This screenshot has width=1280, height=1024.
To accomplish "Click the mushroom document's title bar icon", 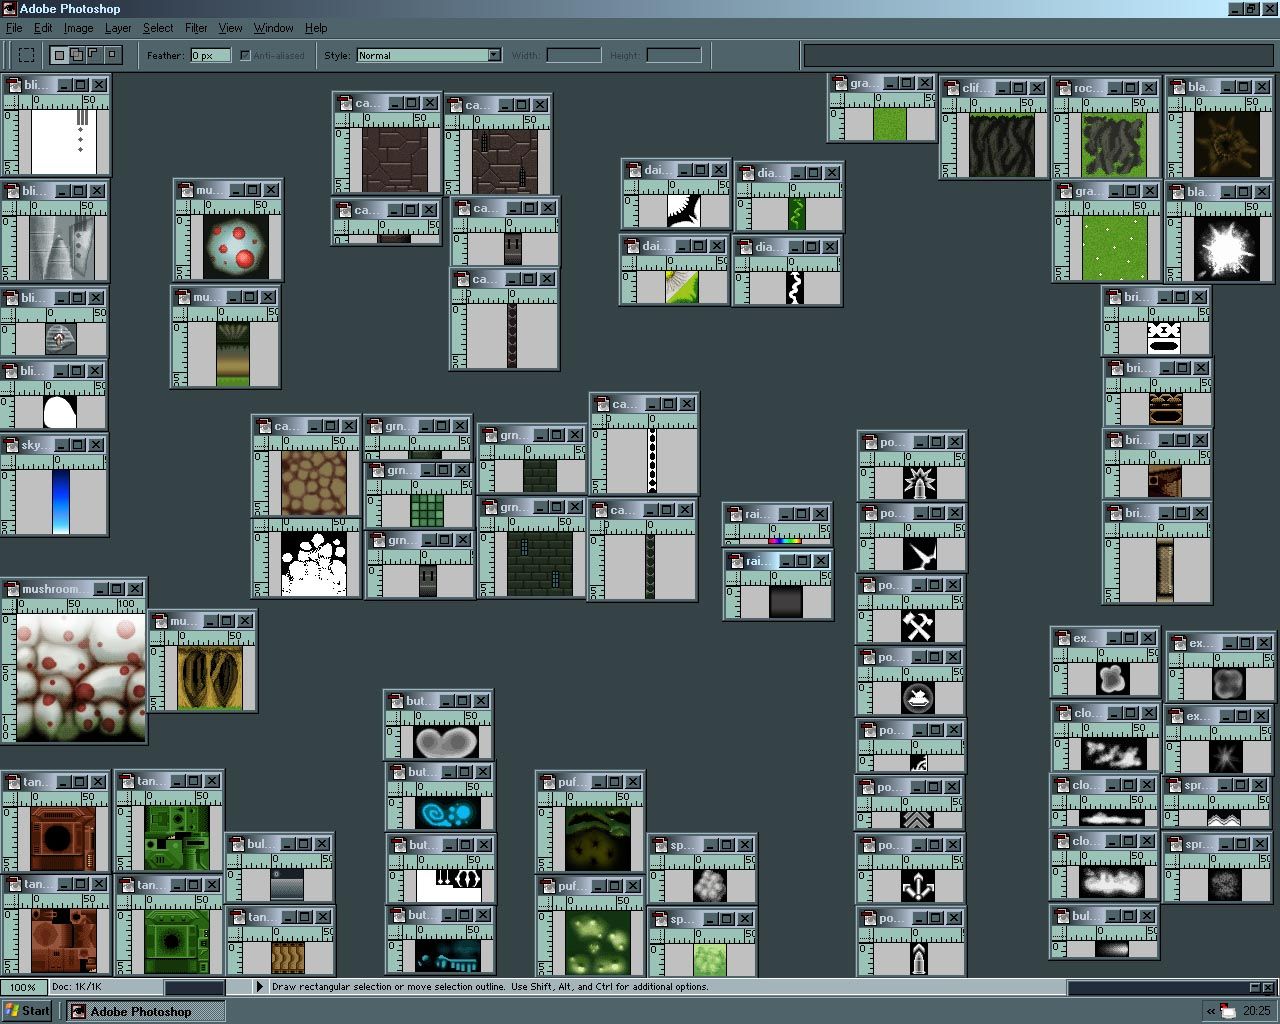I will click(11, 589).
